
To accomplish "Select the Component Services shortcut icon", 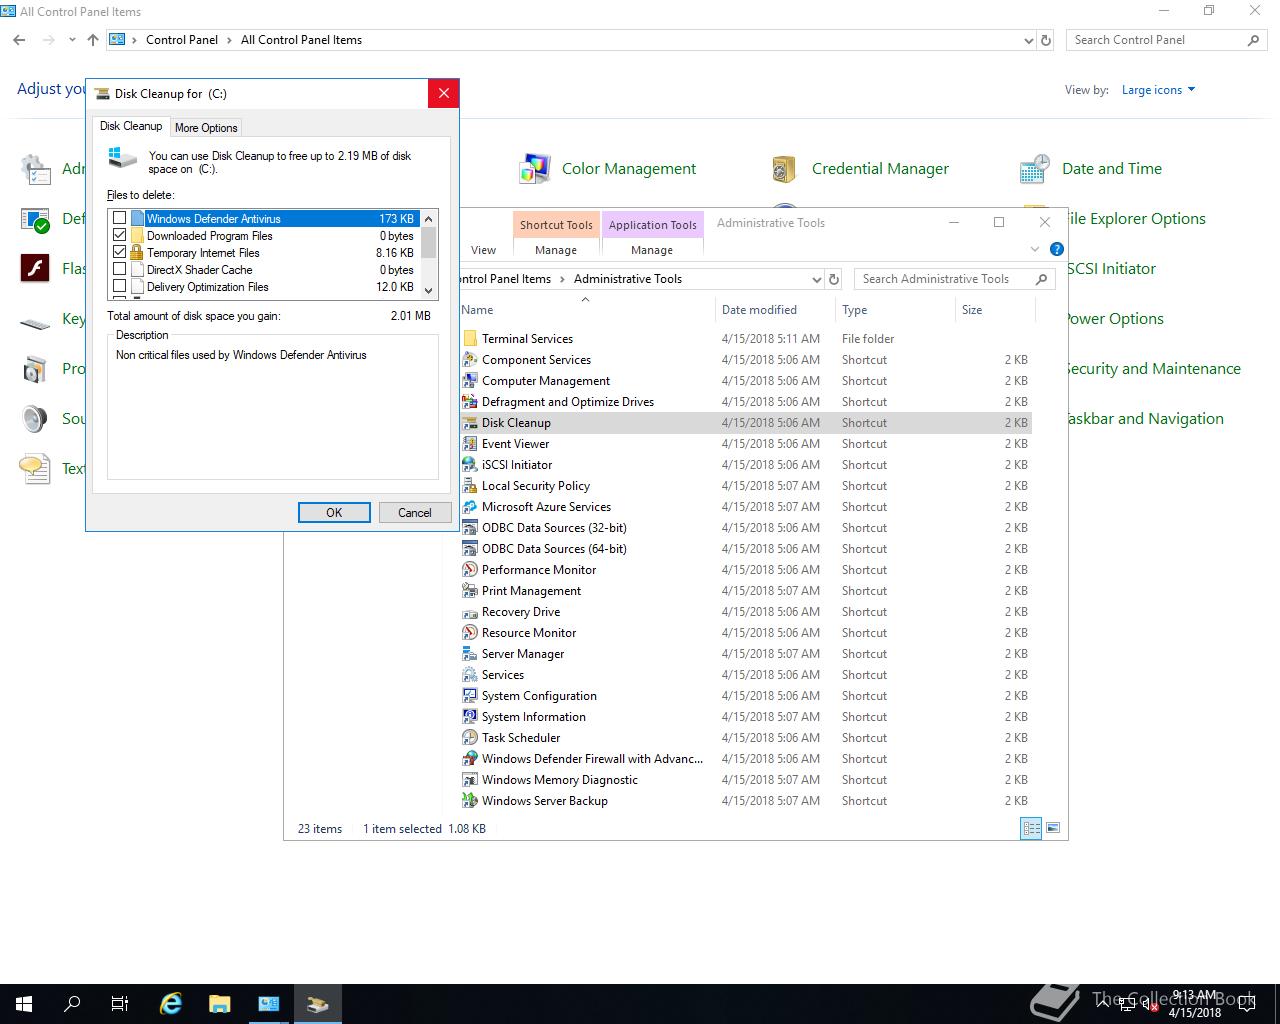I will pyautogui.click(x=470, y=360).
